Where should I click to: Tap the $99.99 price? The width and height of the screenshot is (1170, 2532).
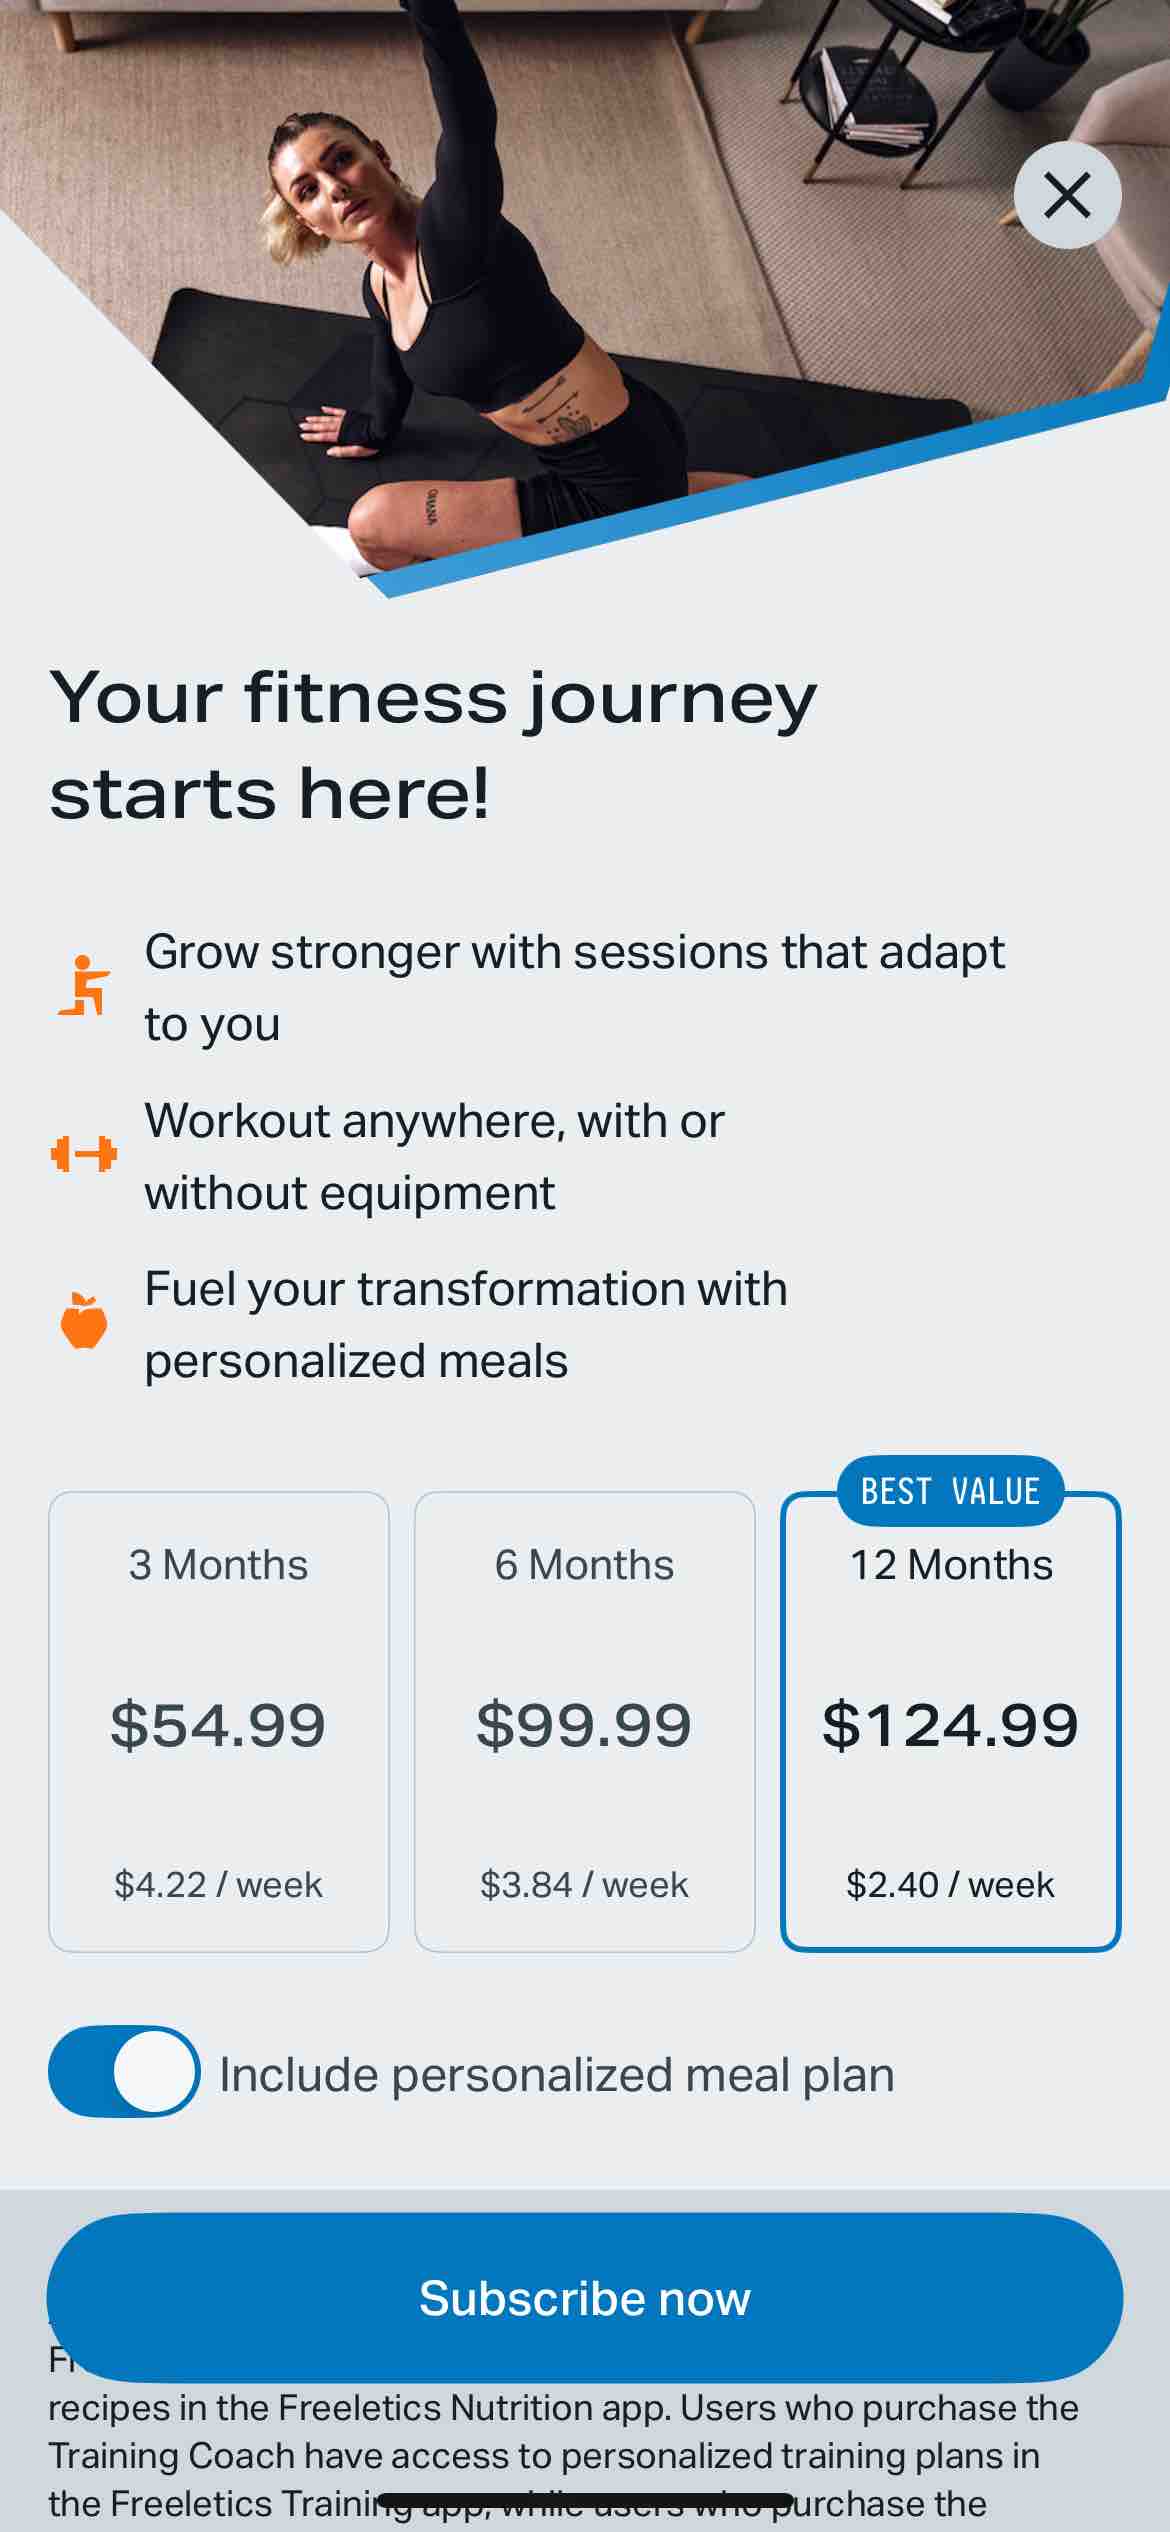pyautogui.click(x=584, y=1725)
